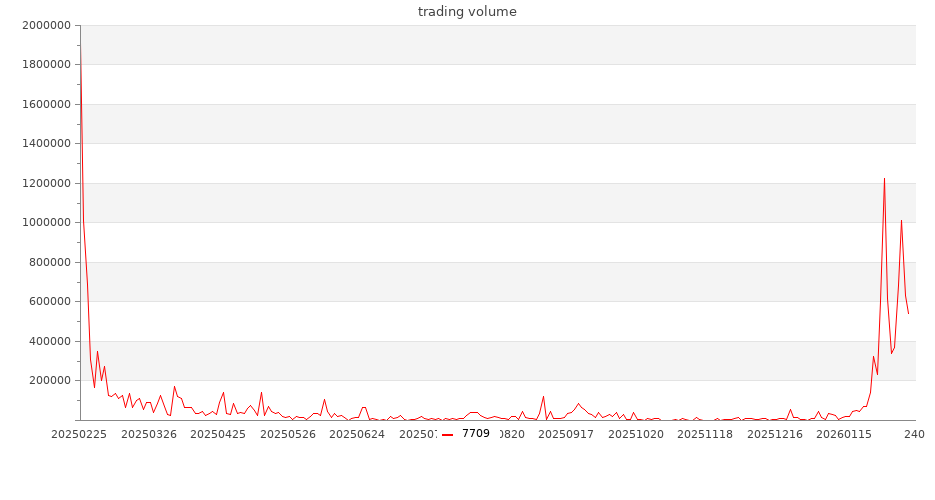Click the "trading volume" chart title
The image size is (935, 500).
point(467,12)
